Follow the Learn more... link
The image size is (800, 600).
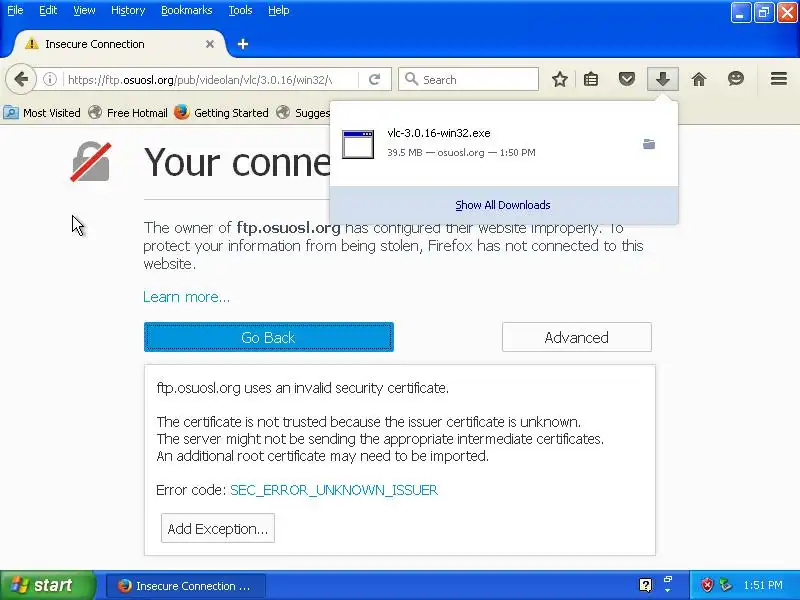pos(187,296)
